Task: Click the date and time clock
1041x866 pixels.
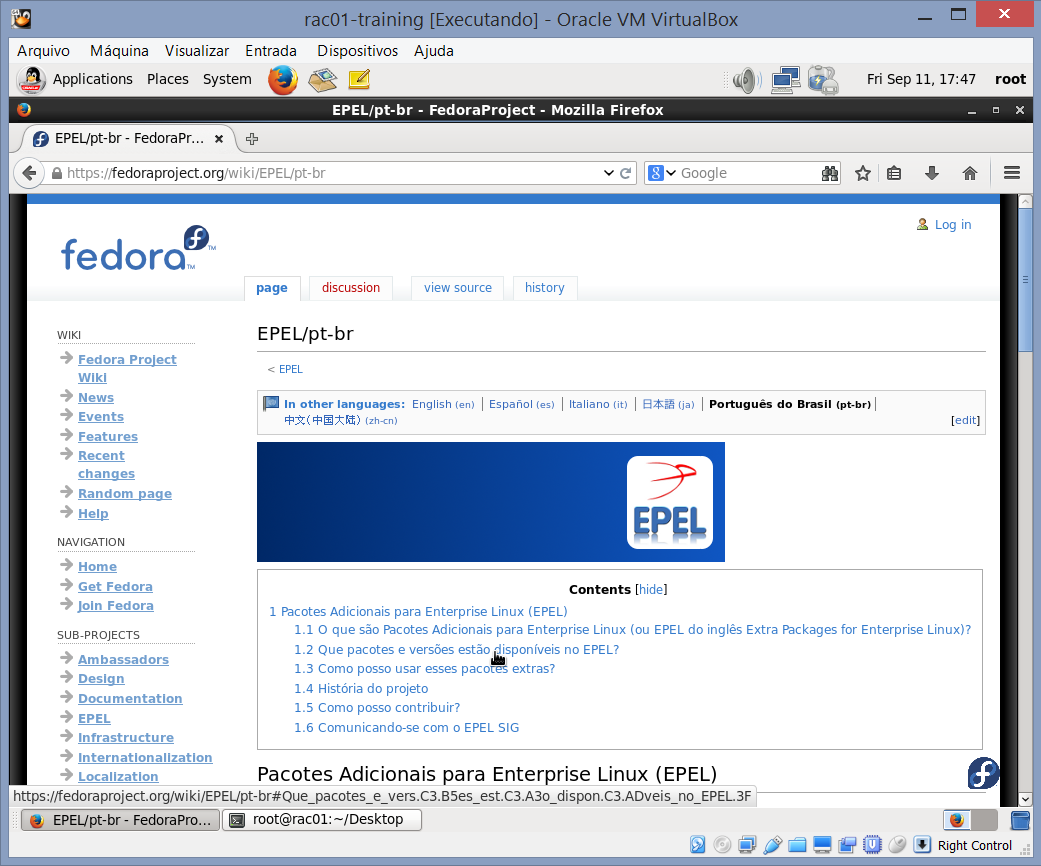Action: [921, 79]
